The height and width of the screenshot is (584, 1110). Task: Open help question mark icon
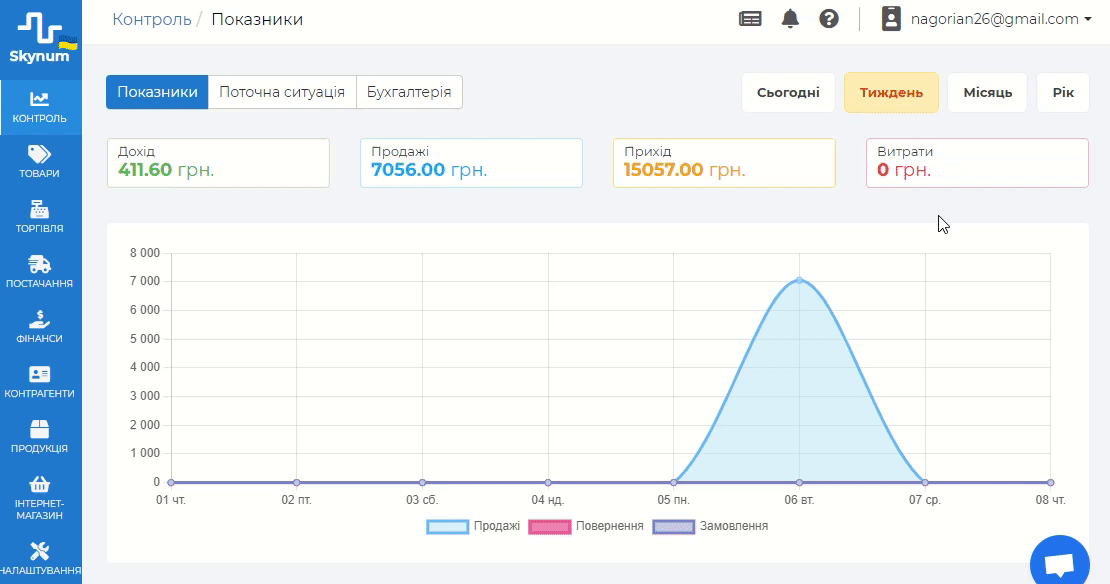829,19
